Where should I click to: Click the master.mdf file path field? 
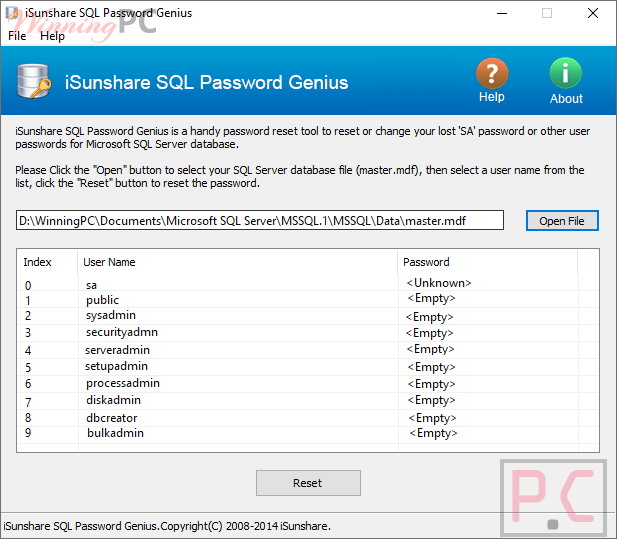coord(260,220)
